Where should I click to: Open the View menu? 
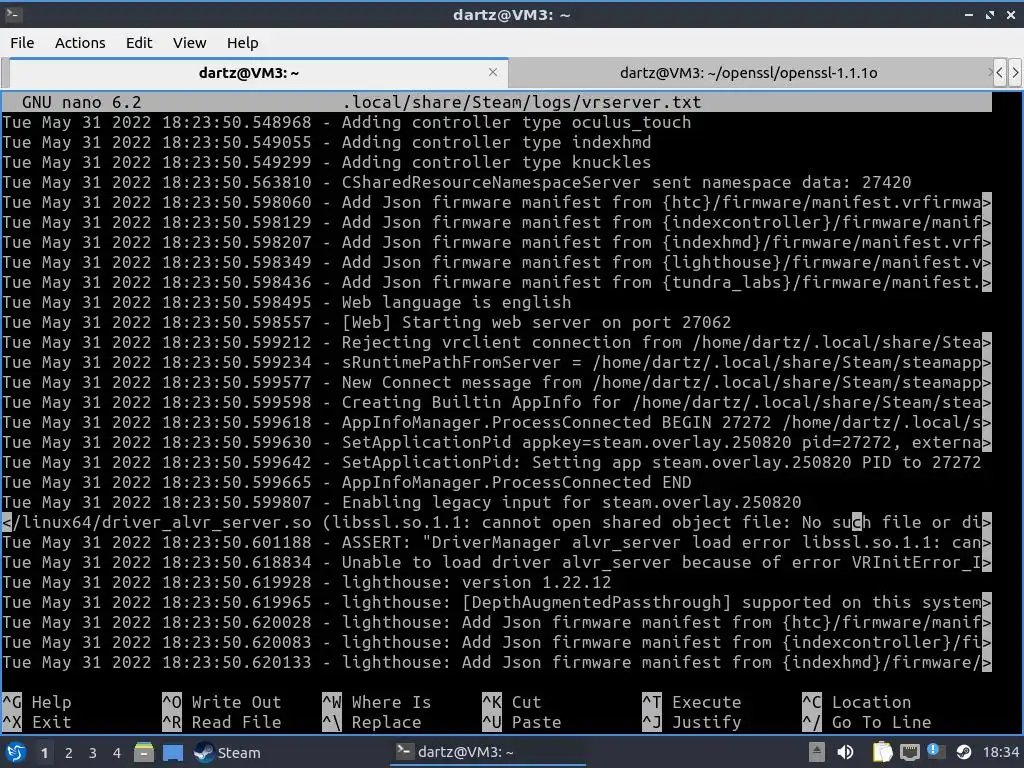pos(189,43)
